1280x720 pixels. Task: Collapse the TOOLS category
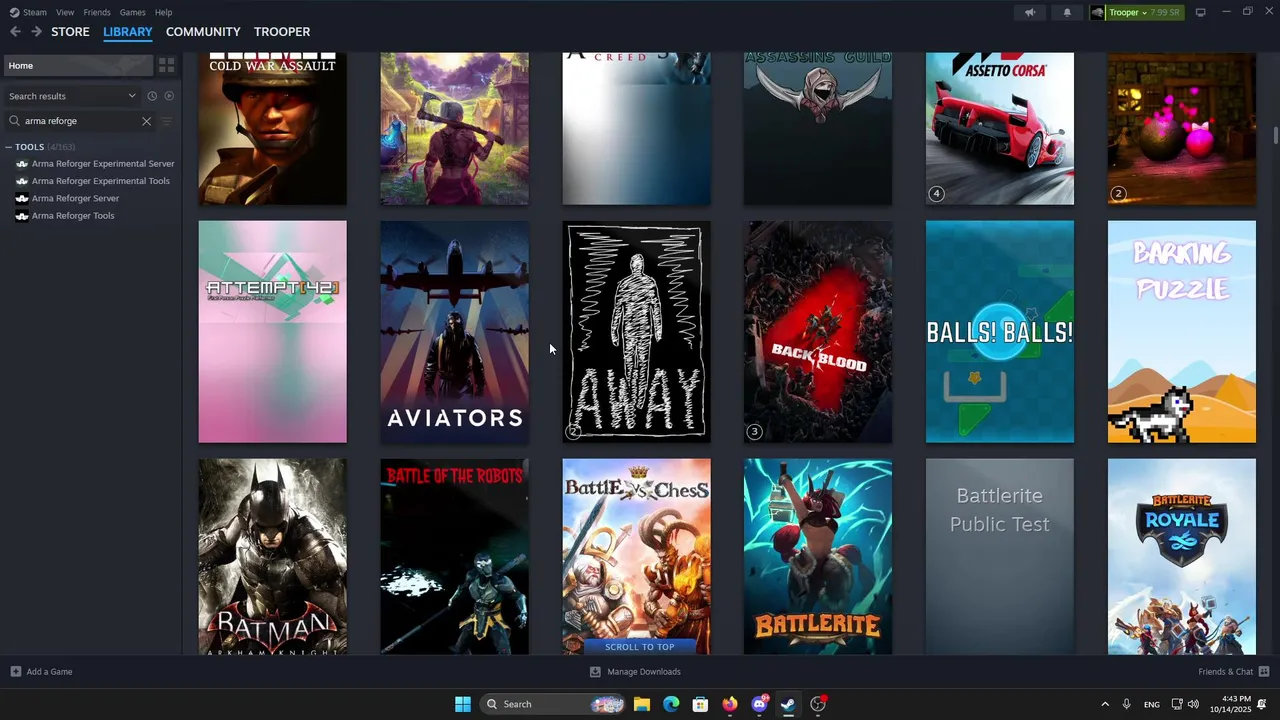click(9, 147)
